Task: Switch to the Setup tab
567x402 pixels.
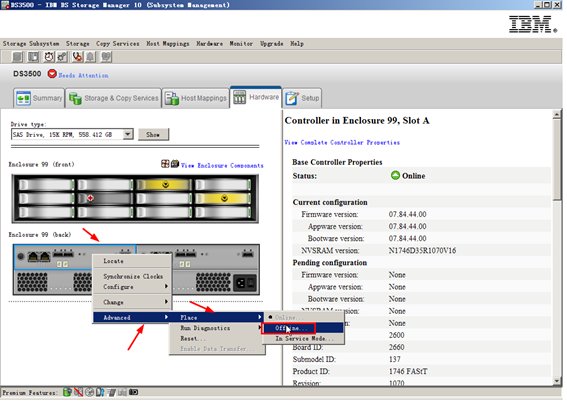Action: (302, 98)
